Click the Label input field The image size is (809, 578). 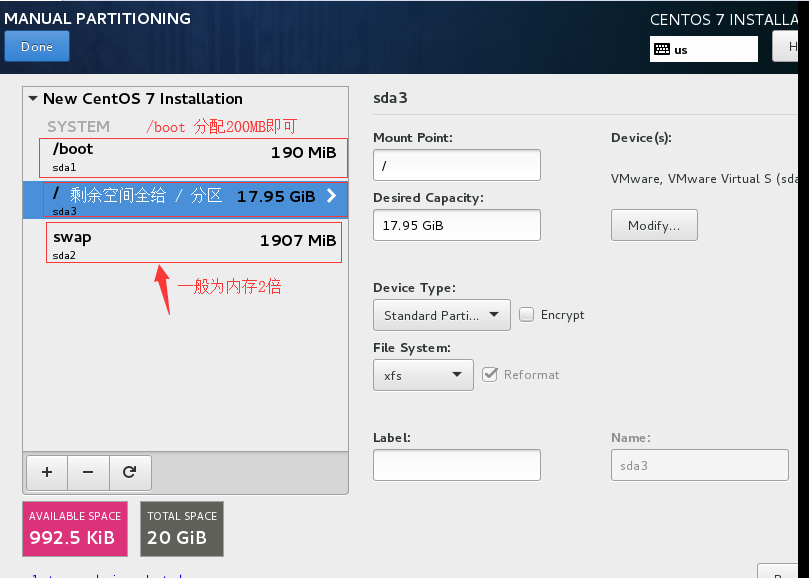[457, 465]
